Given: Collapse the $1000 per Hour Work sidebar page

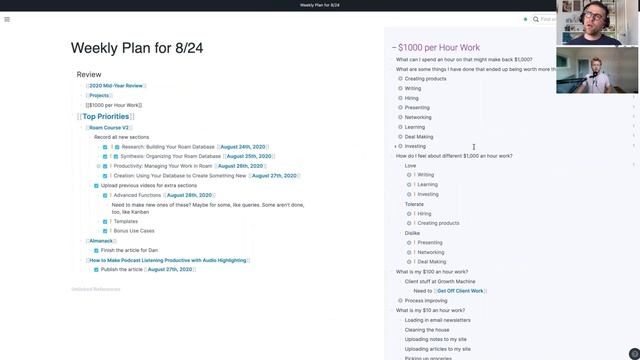Looking at the screenshot, I should (394, 48).
